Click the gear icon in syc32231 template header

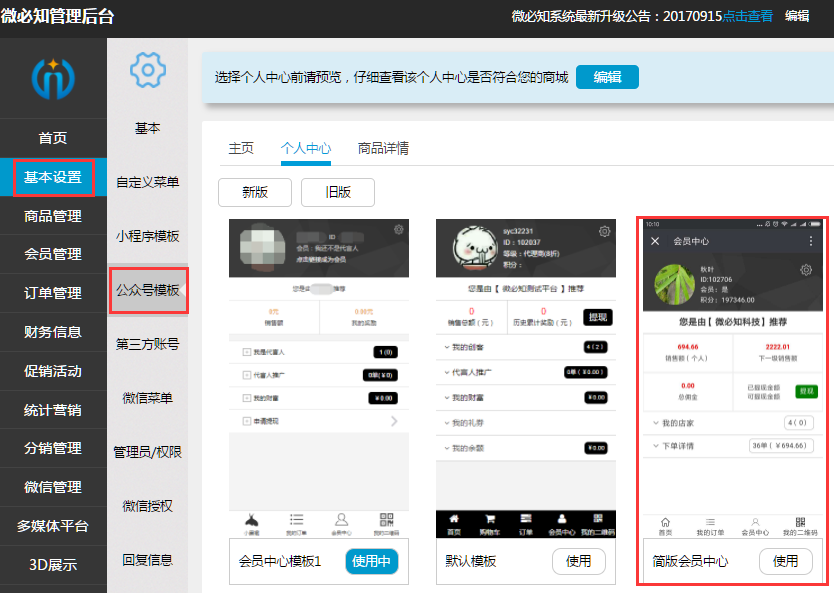604,231
